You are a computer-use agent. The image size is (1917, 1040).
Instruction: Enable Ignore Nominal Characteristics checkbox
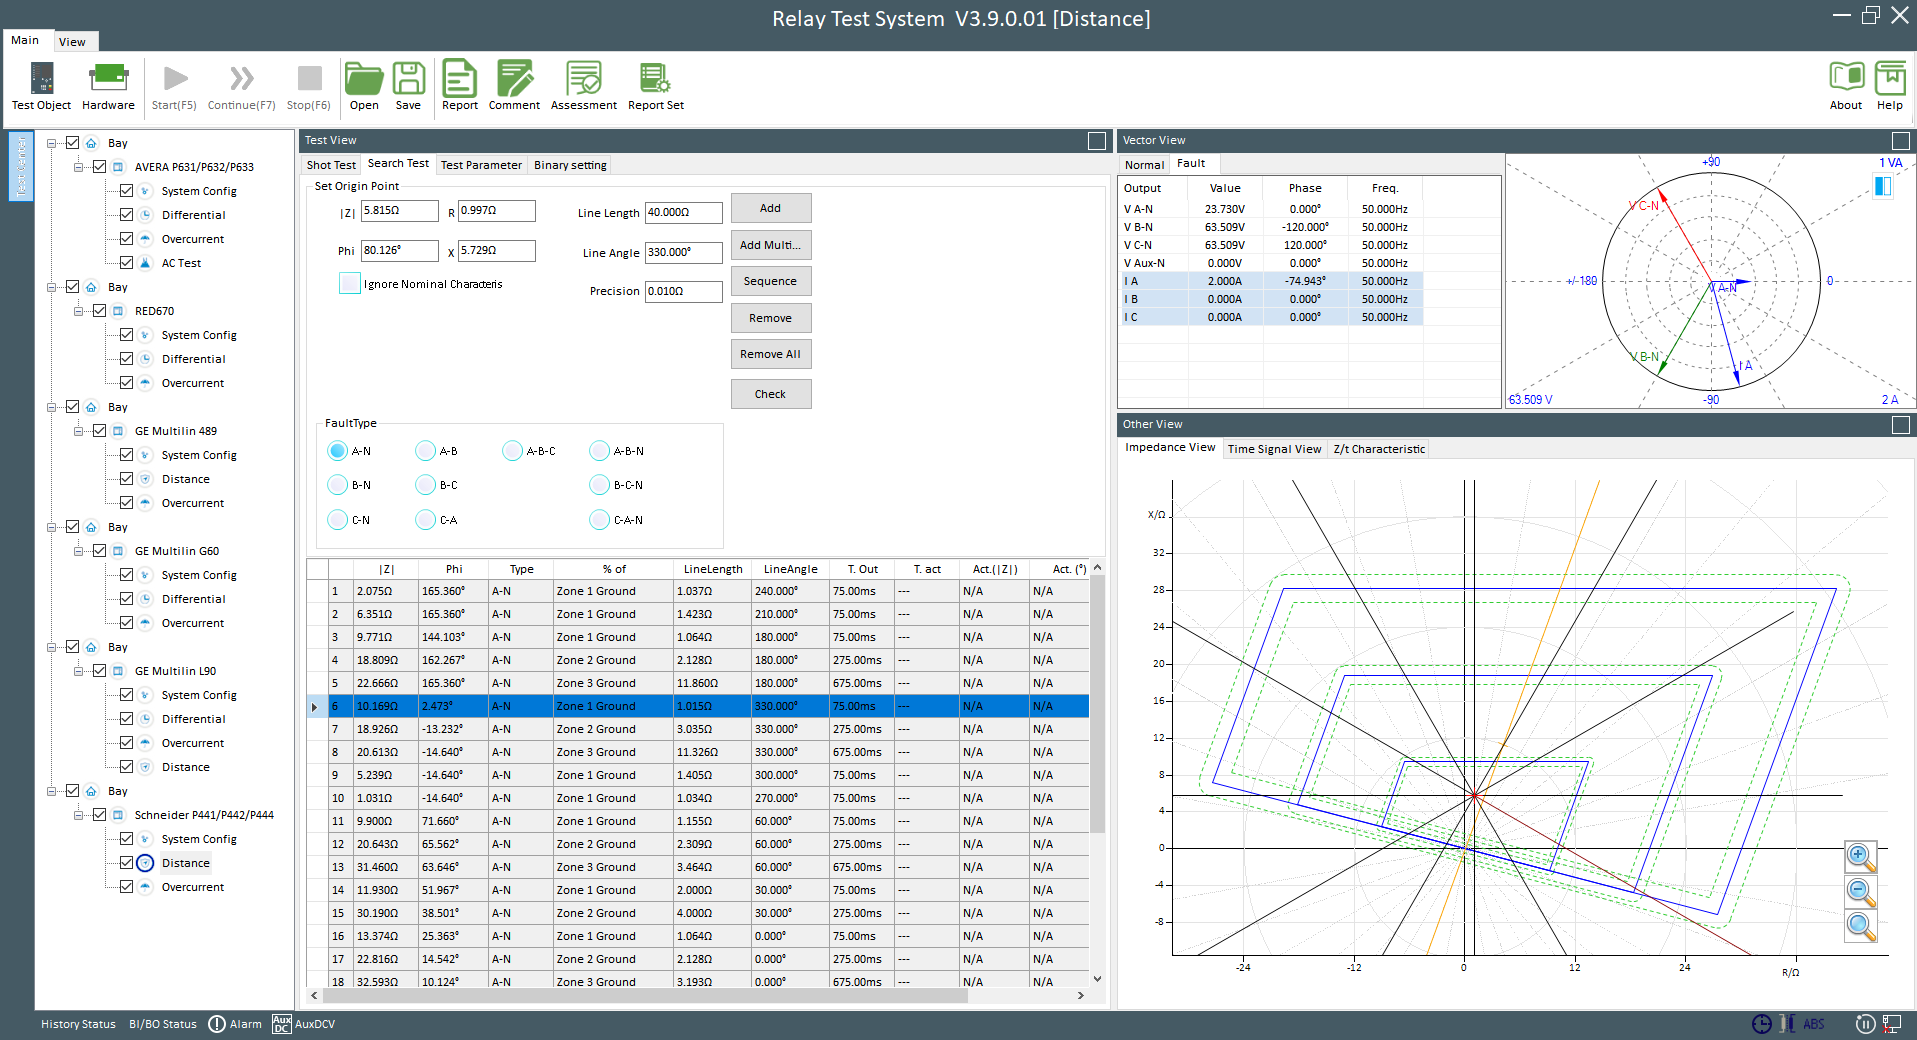tap(350, 284)
